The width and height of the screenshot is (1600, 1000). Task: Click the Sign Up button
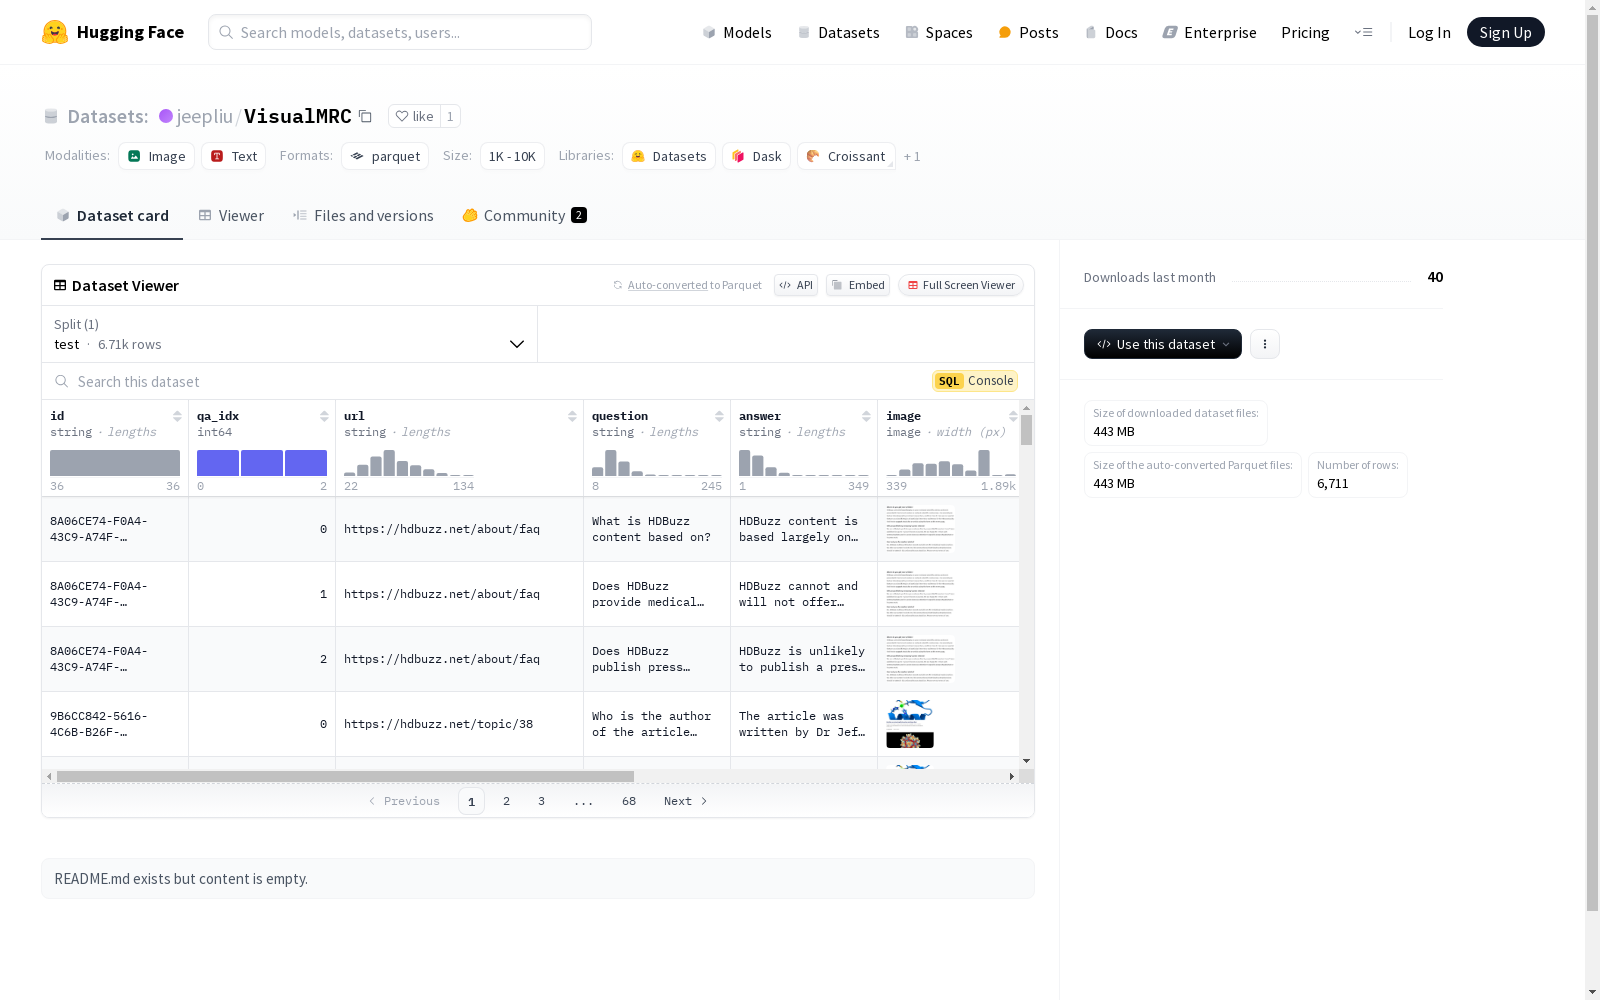(1505, 32)
